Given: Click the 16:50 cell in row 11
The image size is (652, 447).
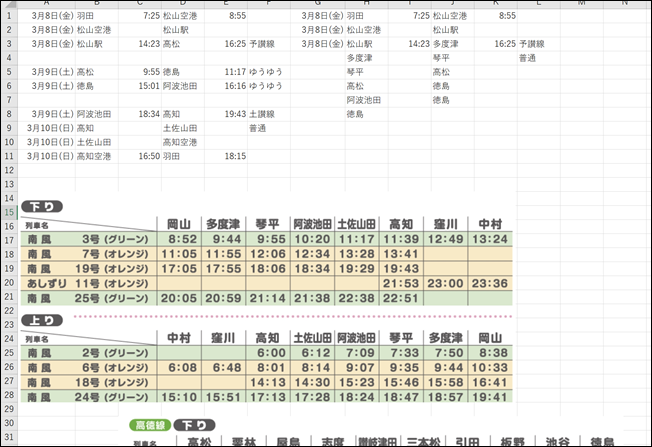Looking at the screenshot, I should point(140,156).
